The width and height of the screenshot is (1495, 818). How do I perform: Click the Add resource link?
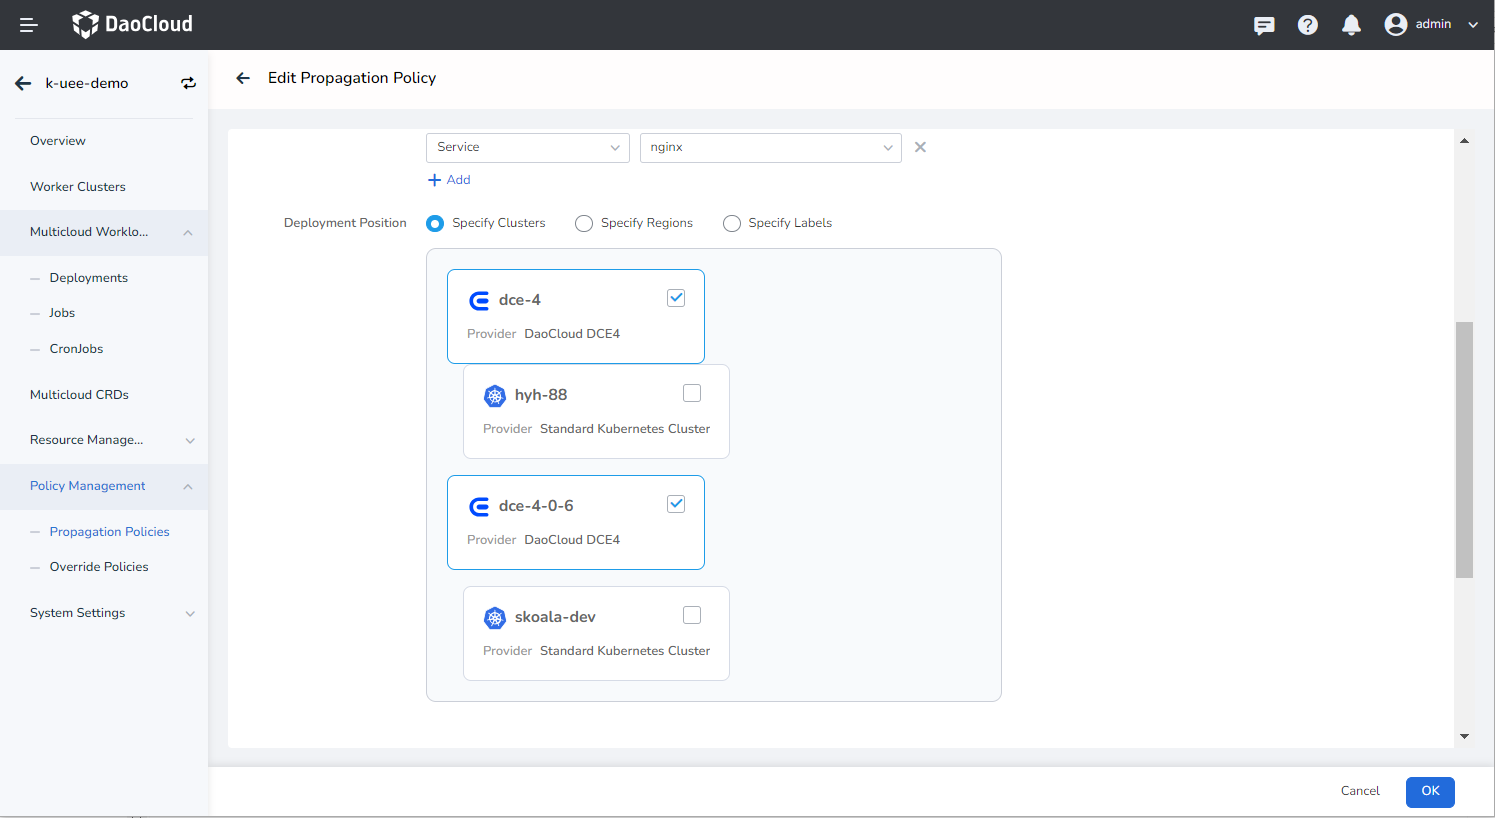click(x=449, y=180)
